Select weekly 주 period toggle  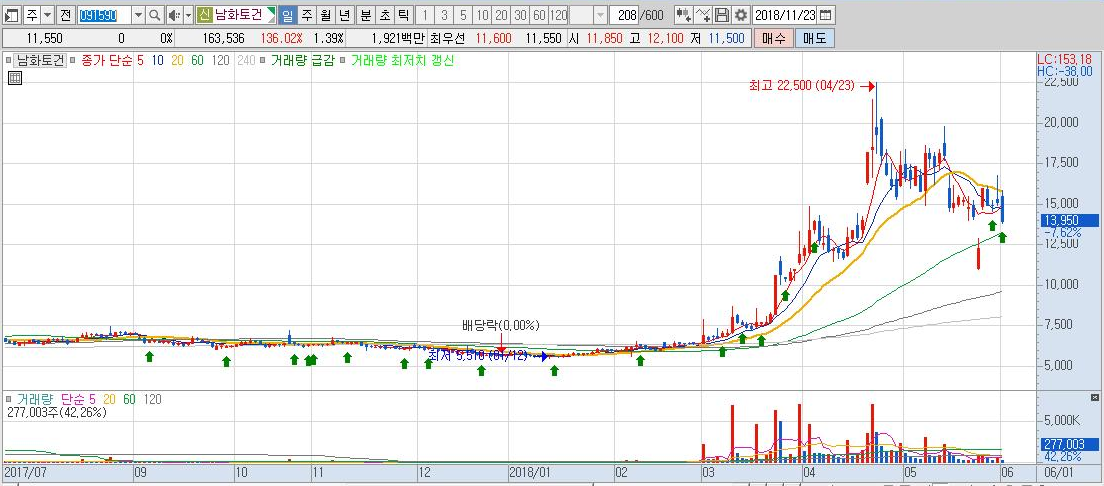[307, 15]
